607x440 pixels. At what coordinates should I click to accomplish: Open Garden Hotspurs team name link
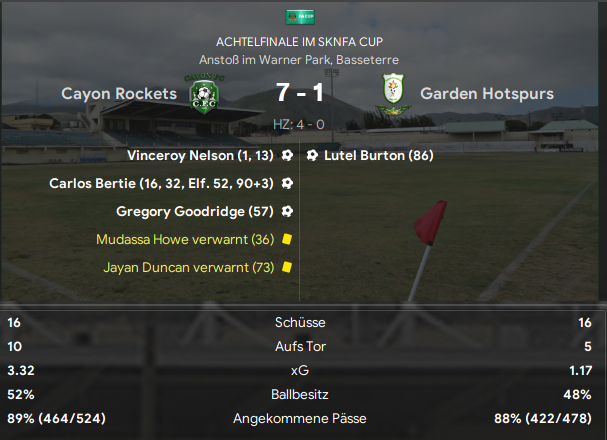coord(487,94)
